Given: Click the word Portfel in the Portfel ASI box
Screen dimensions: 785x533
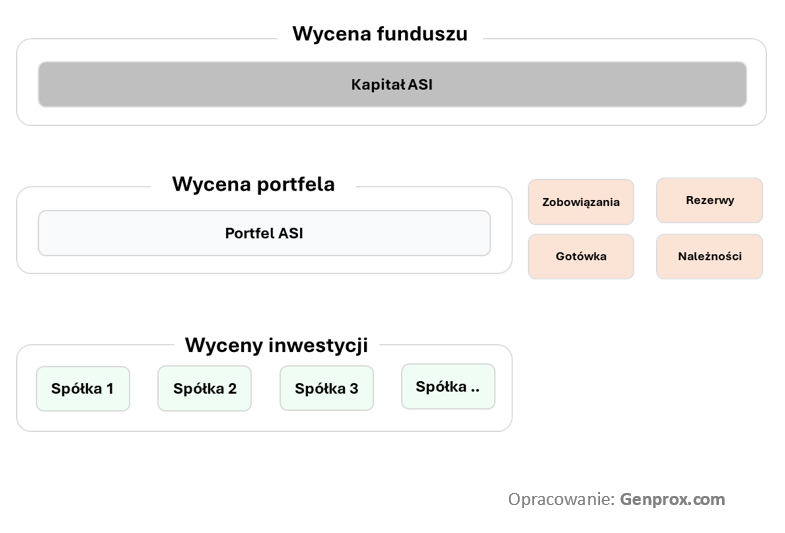Looking at the screenshot, I should coord(249,233).
